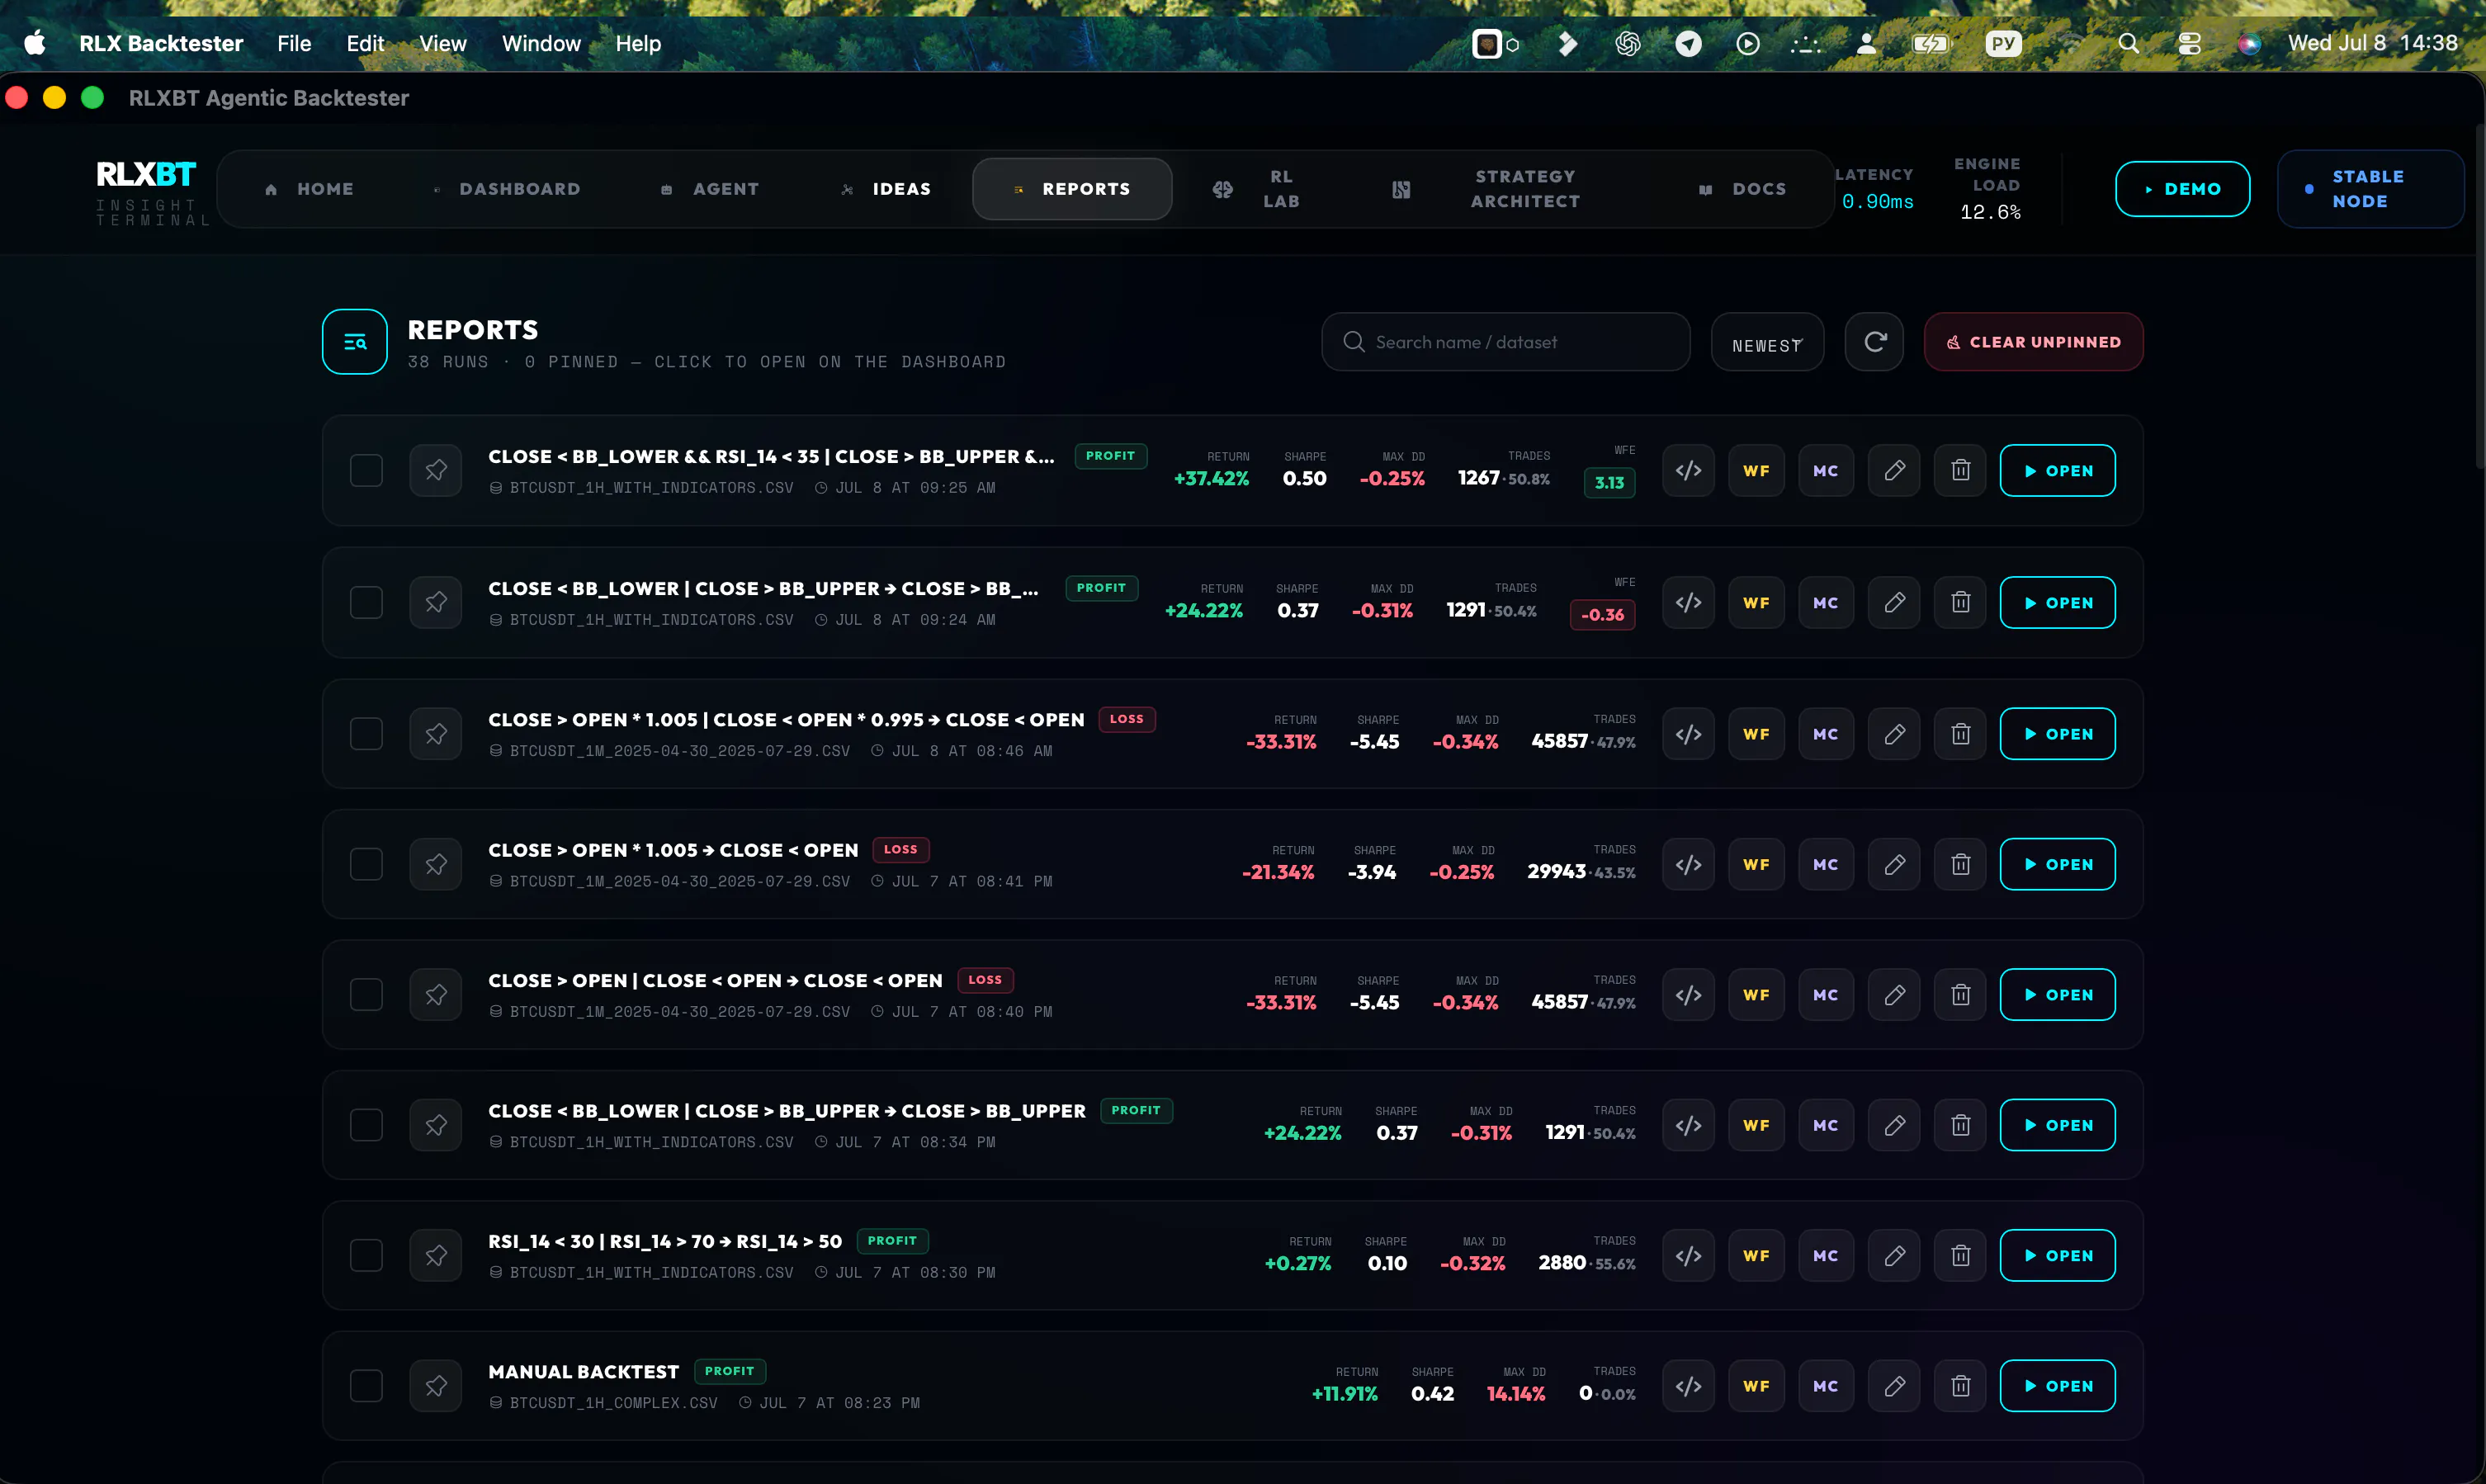Select checkbox for the RSI_14 < 30 report
Viewport: 2486px width, 1484px height.
(366, 1255)
